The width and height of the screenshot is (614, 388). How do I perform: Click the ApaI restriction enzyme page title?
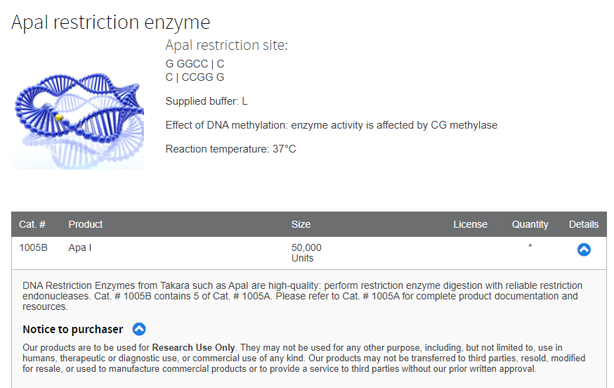click(111, 22)
